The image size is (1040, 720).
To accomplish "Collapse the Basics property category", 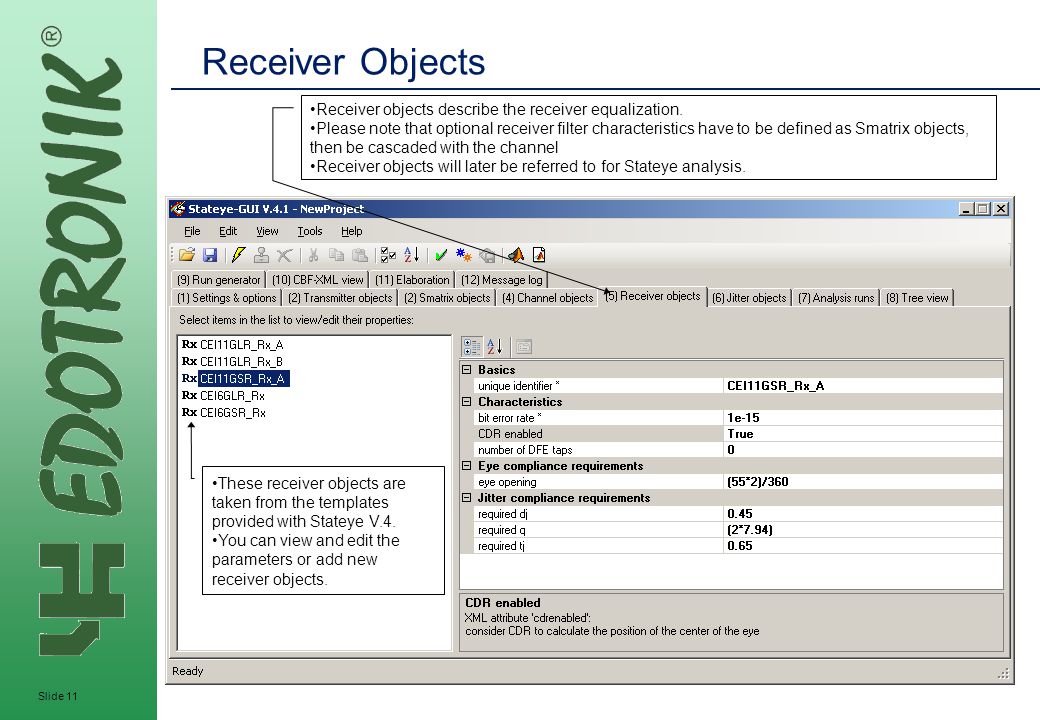I will coord(466,369).
